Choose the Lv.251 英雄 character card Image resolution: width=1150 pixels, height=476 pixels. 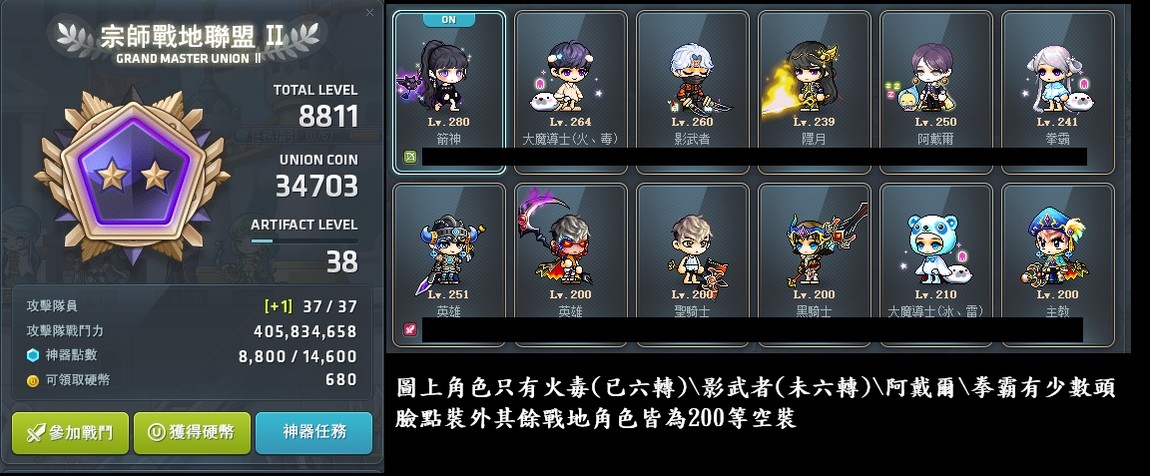pos(449,265)
